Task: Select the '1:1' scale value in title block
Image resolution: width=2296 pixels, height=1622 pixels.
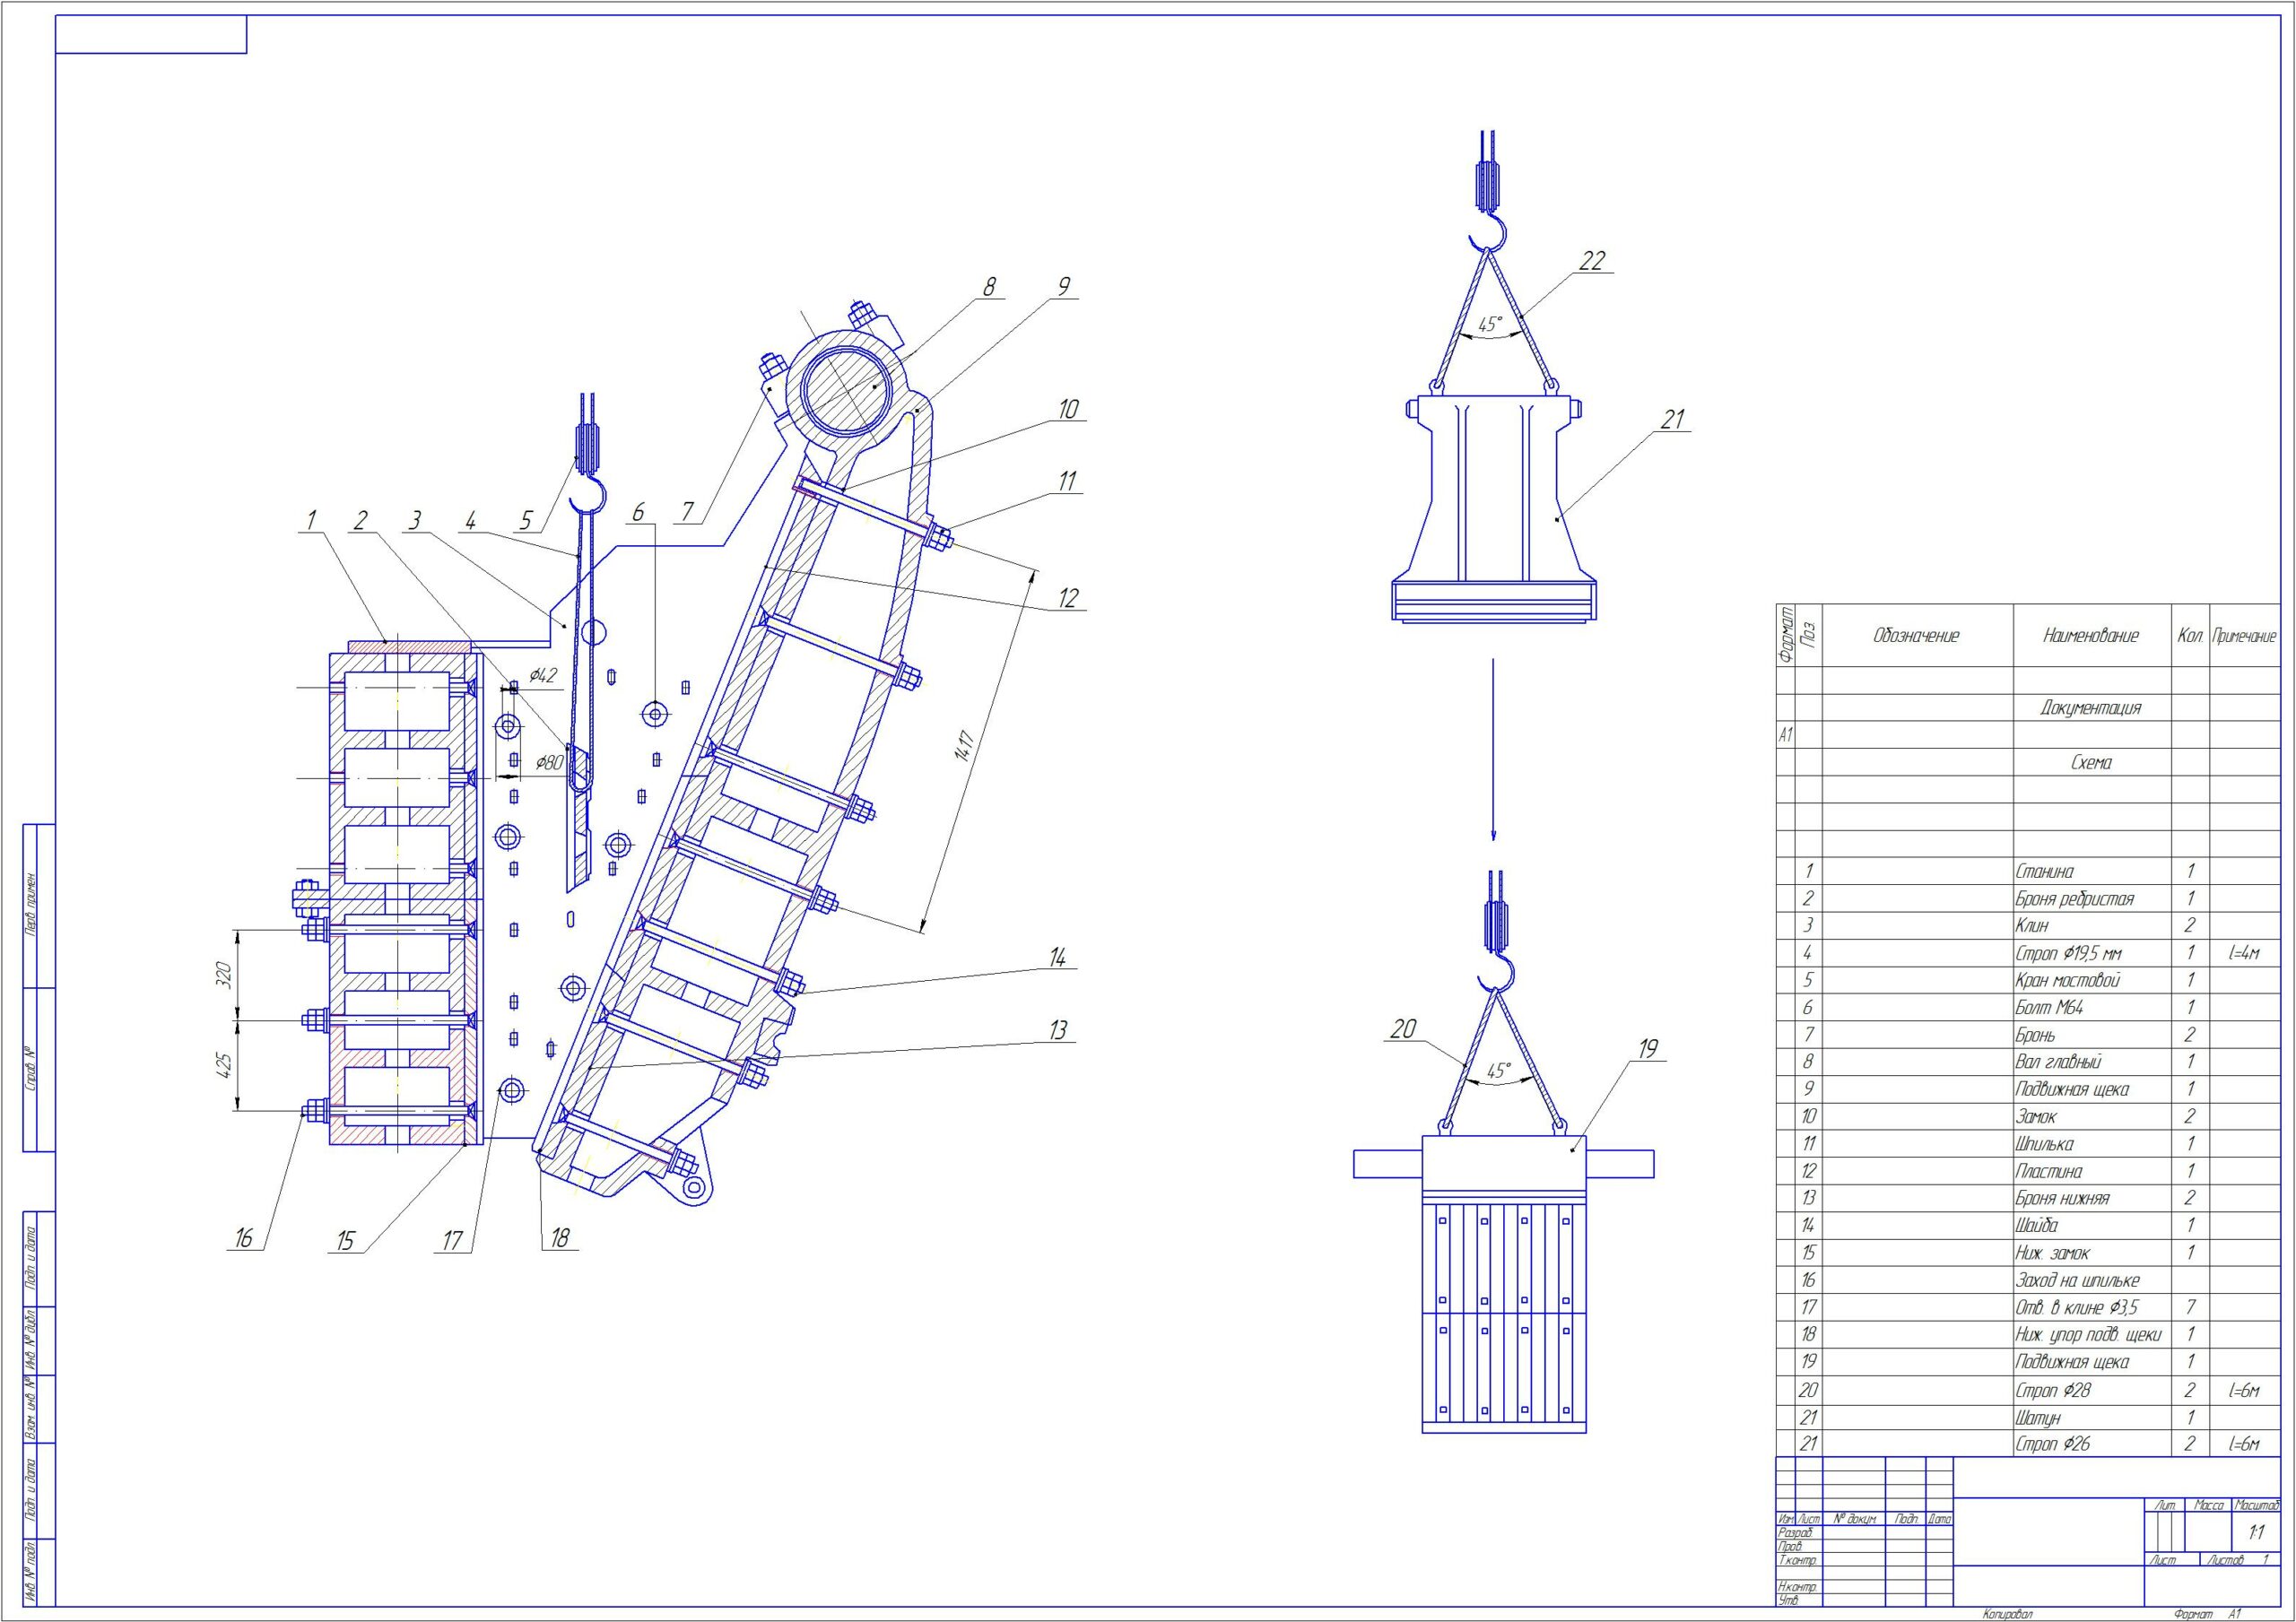Action: 2257,1532
